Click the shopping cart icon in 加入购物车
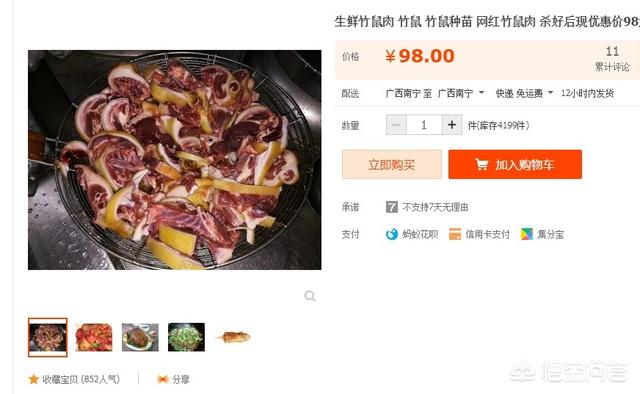This screenshot has width=640, height=394. pos(482,165)
